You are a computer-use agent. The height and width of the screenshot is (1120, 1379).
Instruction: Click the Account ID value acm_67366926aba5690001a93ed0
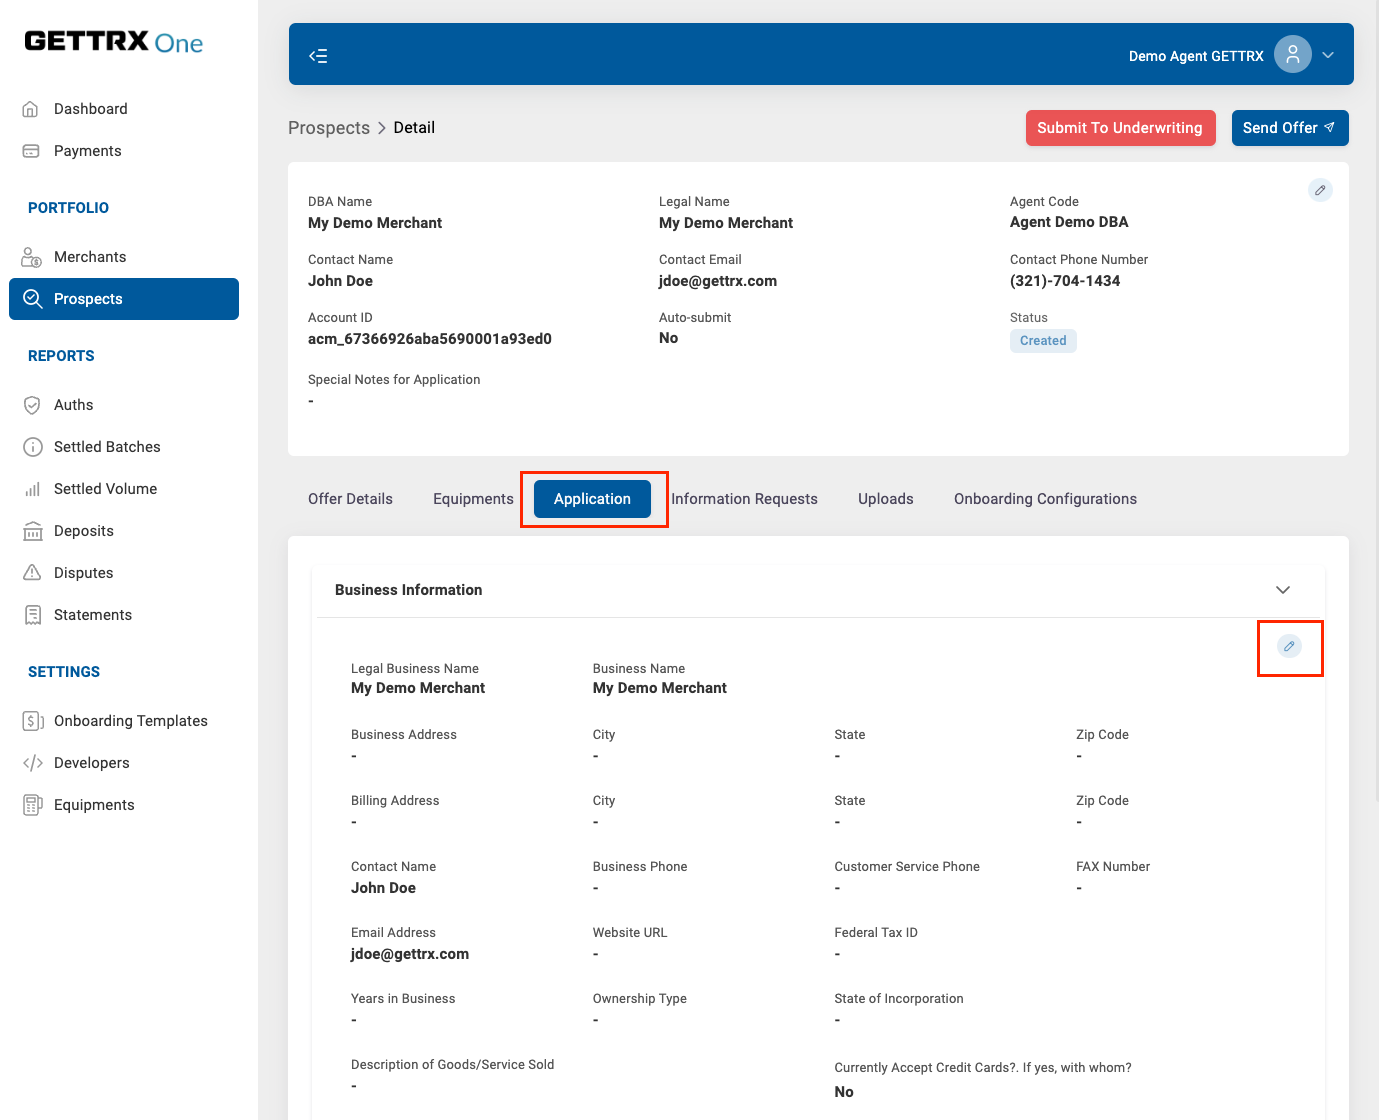pos(430,339)
